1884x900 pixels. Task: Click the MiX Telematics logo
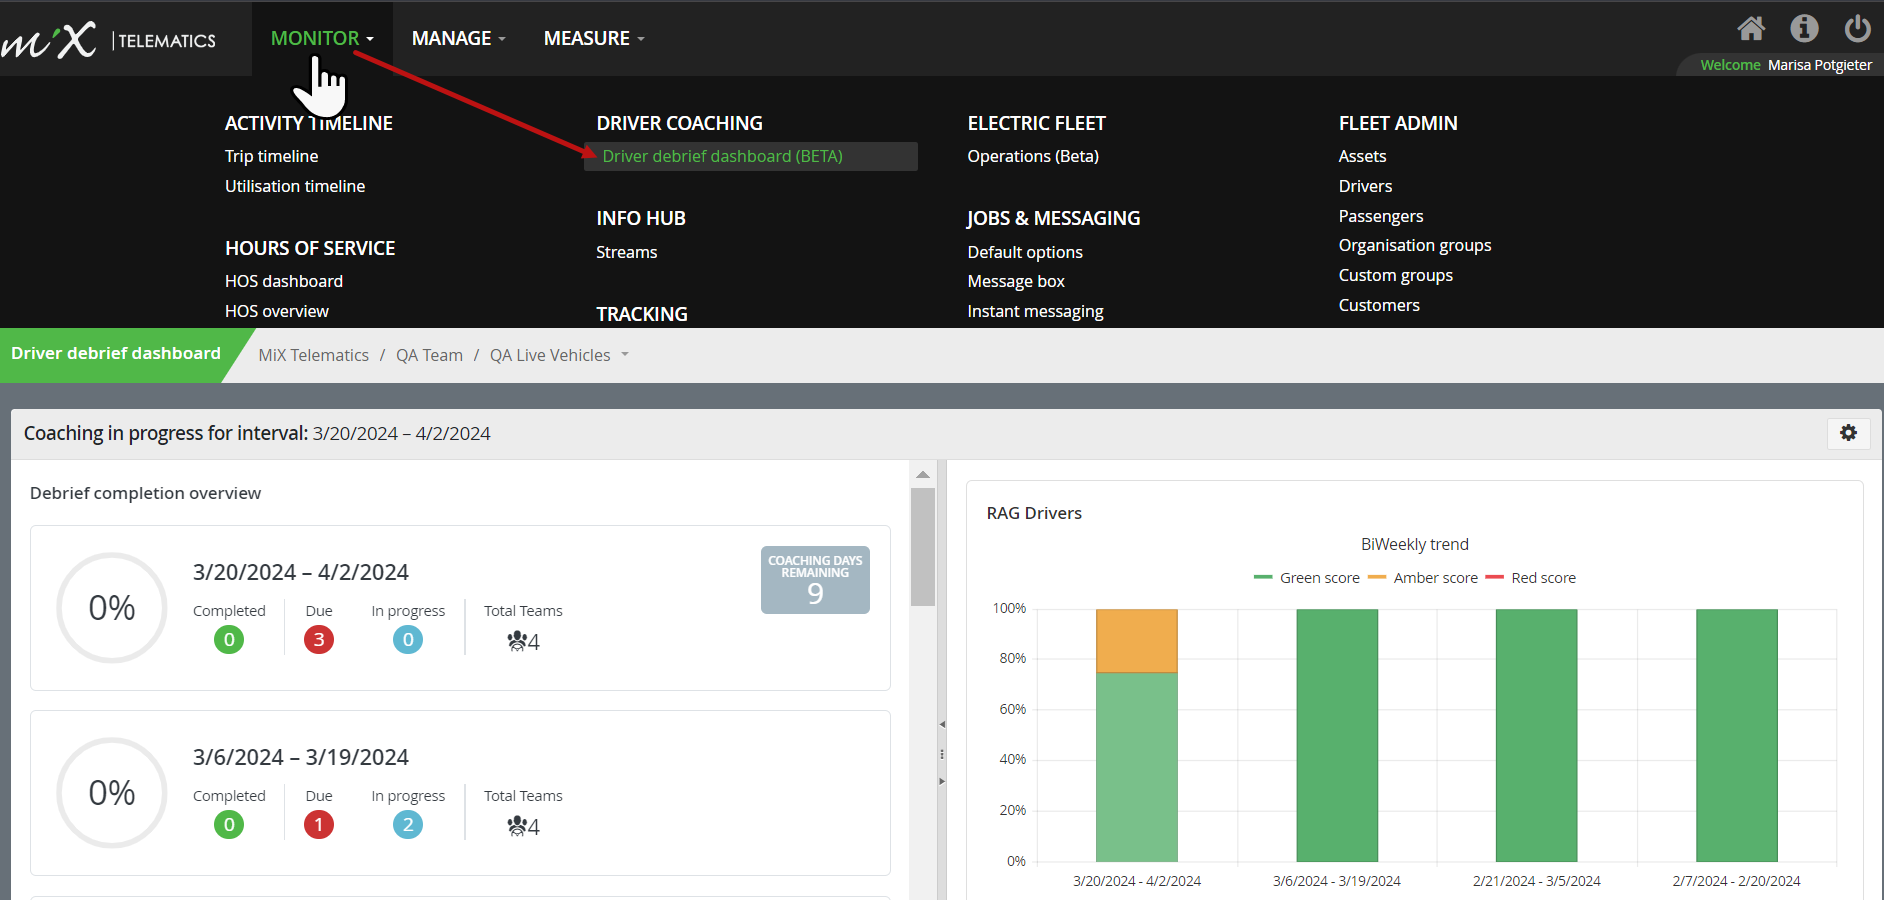108,39
